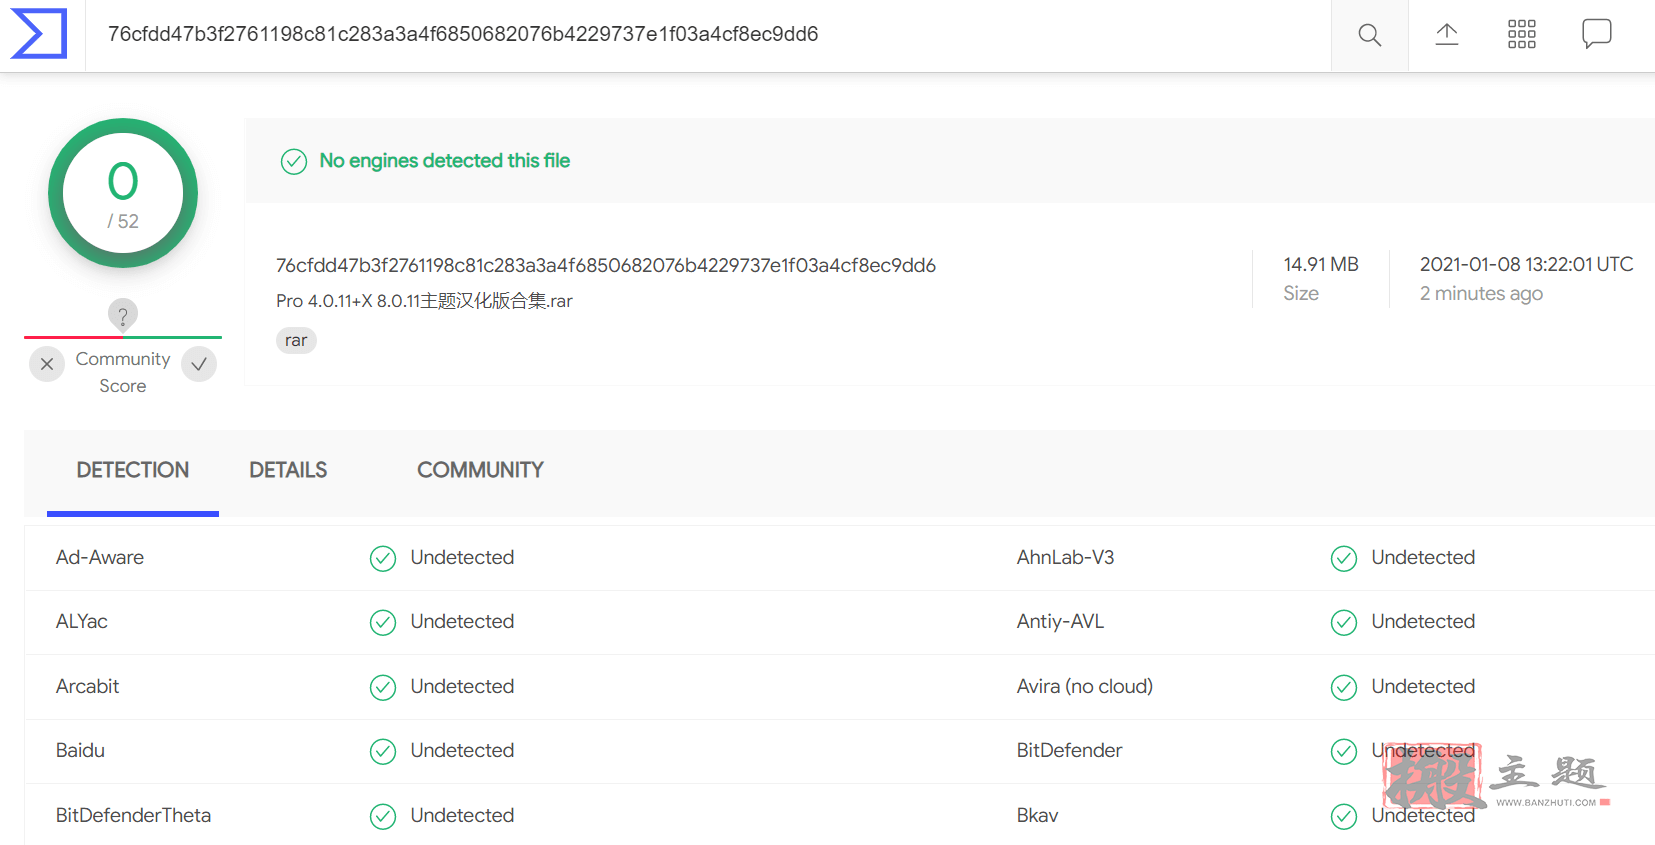Open the apps grid icon
The height and width of the screenshot is (845, 1655).
click(x=1521, y=35)
